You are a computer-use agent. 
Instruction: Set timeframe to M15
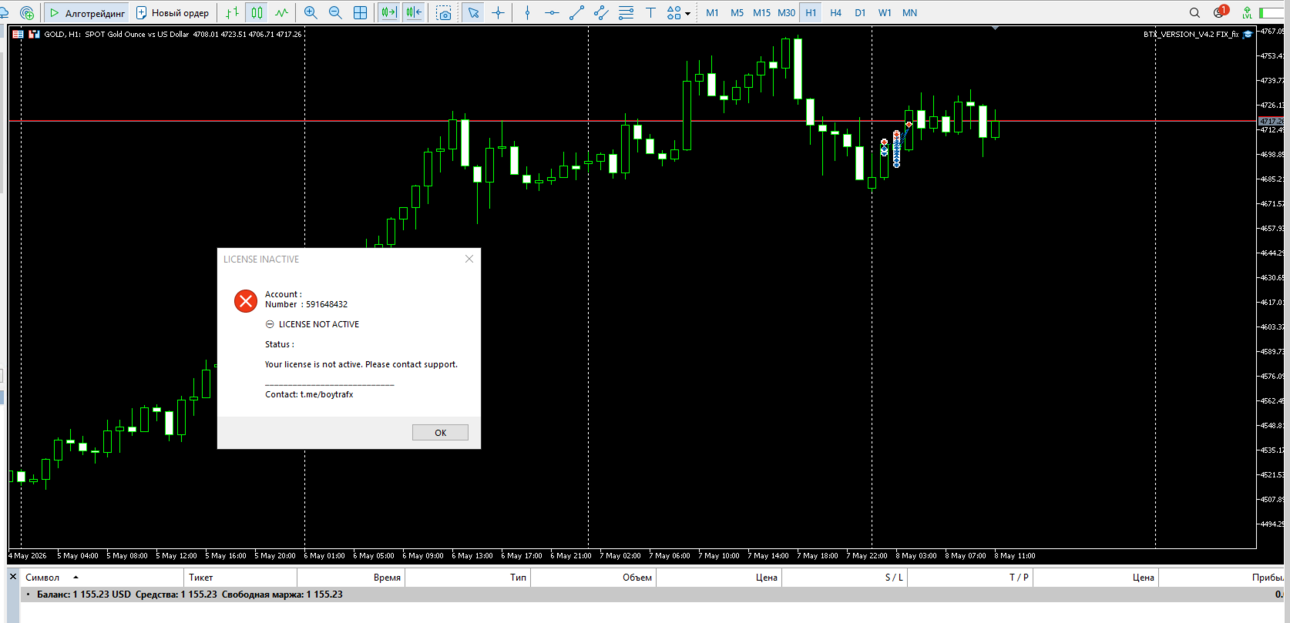click(762, 13)
